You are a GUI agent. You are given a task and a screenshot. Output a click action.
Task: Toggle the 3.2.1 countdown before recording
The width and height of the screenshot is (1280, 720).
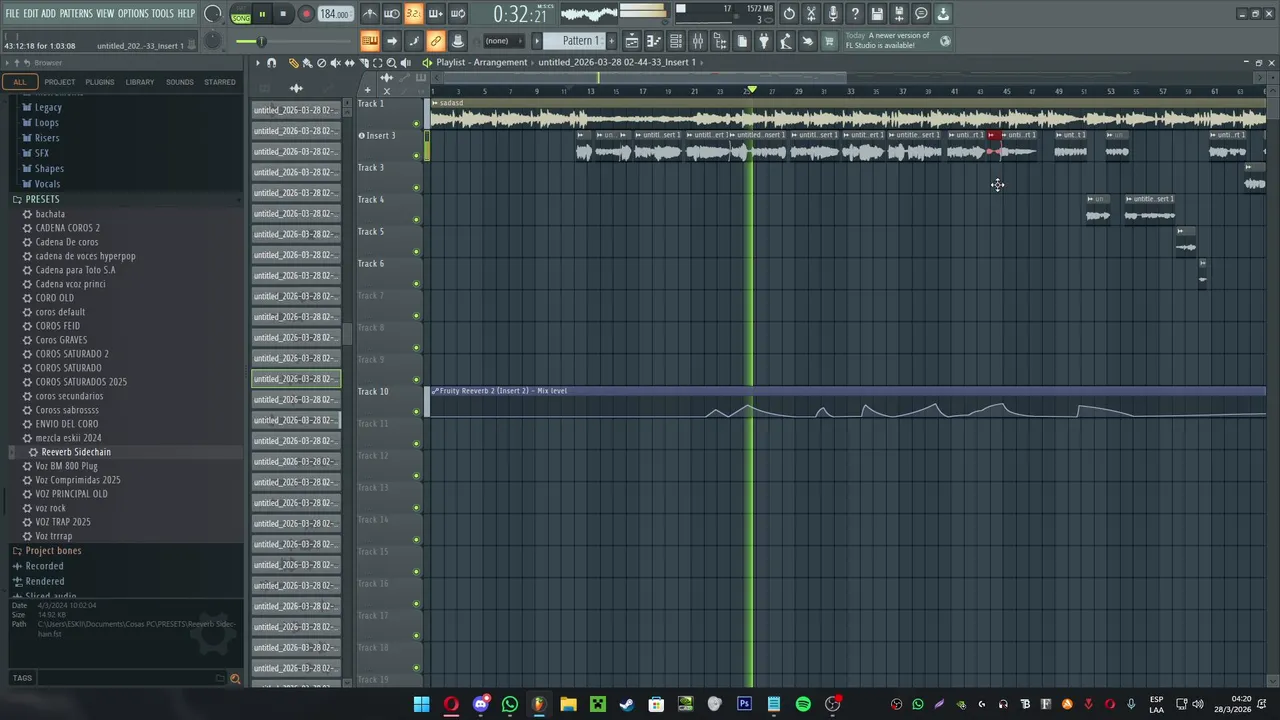pos(414,14)
